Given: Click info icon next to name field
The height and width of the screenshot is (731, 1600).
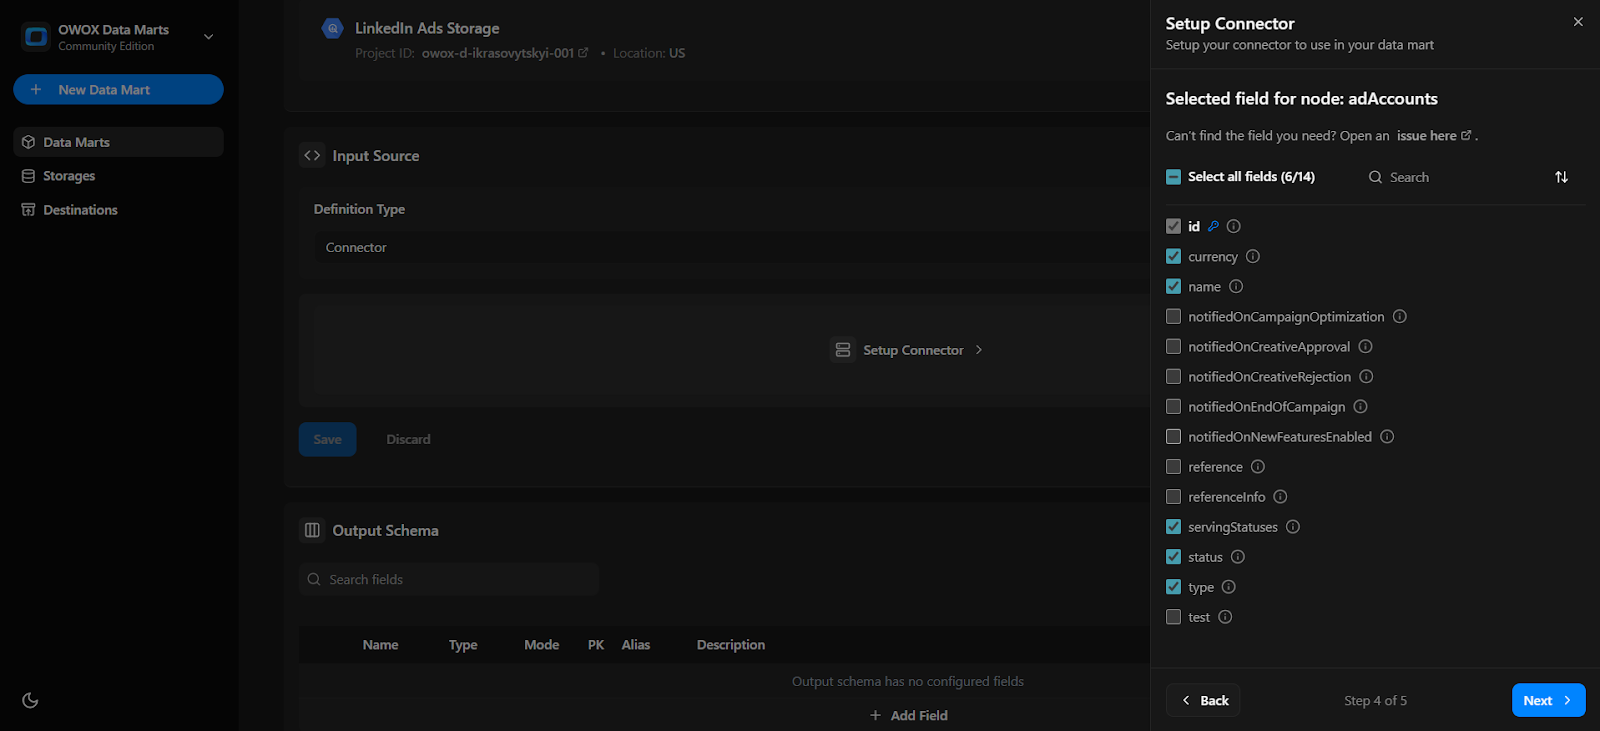Looking at the screenshot, I should (1236, 287).
